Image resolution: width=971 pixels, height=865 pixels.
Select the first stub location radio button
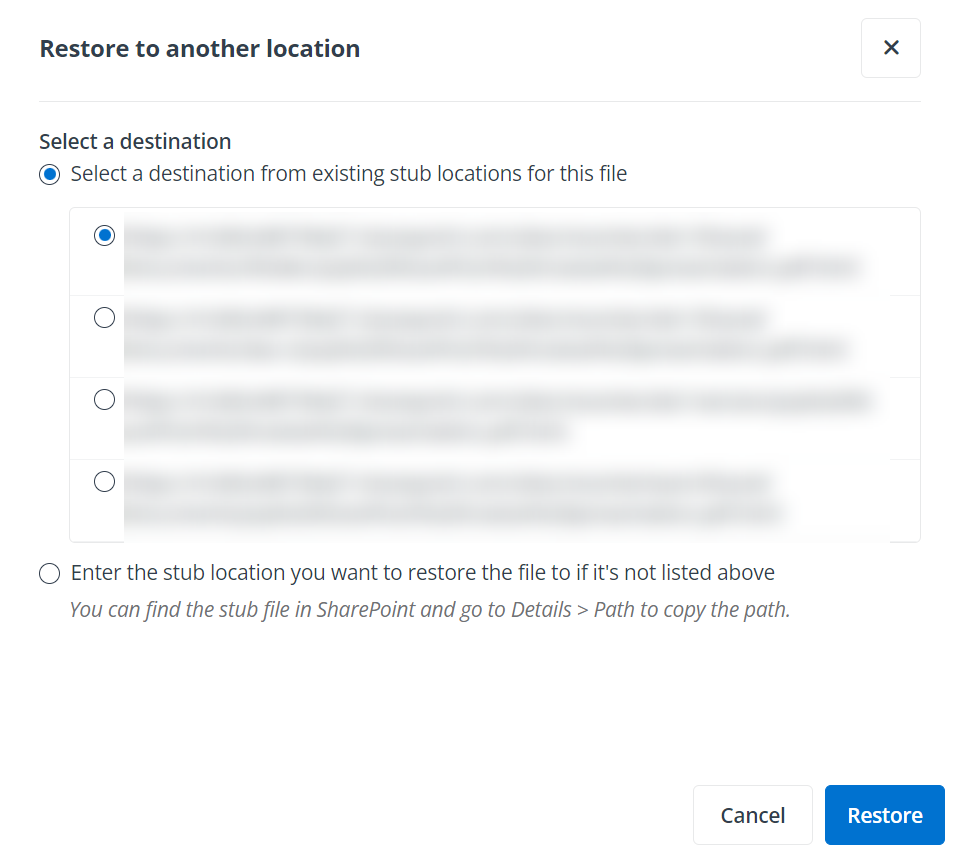104,235
